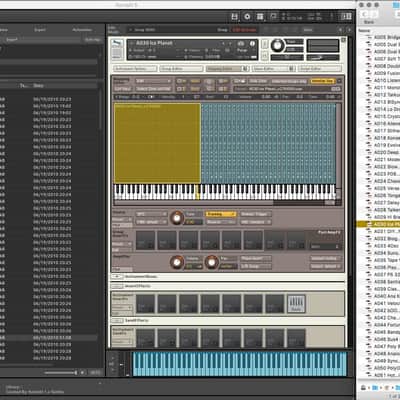Open the Wave Editor external window button

[292, 69]
